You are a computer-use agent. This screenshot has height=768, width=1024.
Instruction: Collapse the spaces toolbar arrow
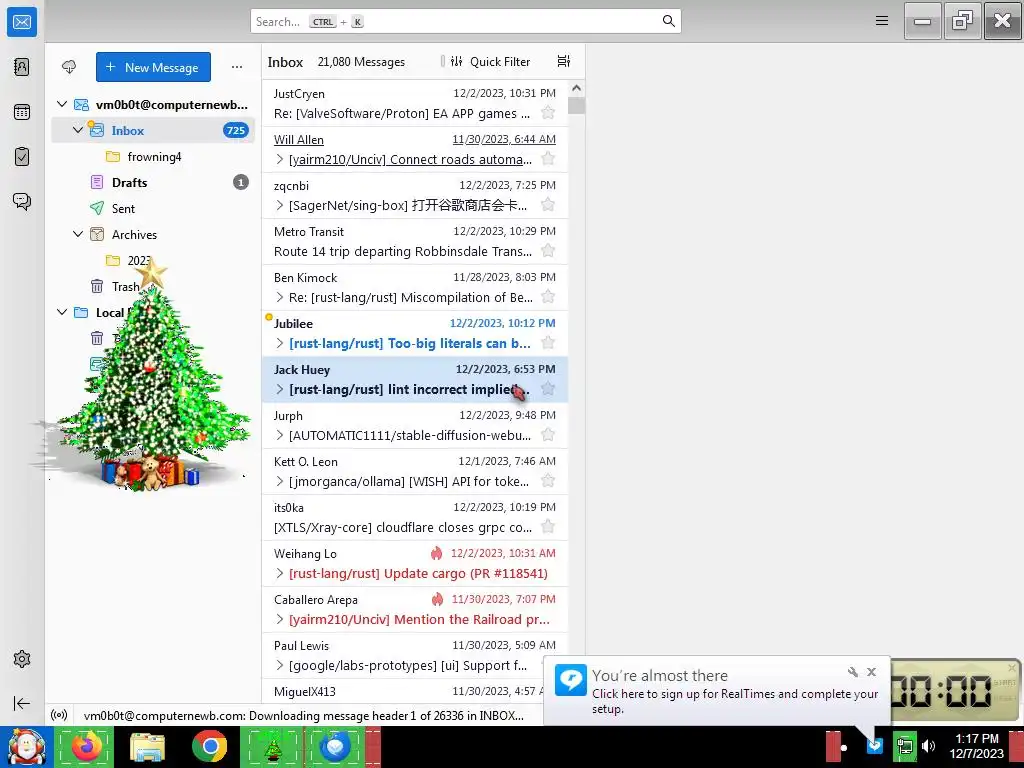coord(22,703)
